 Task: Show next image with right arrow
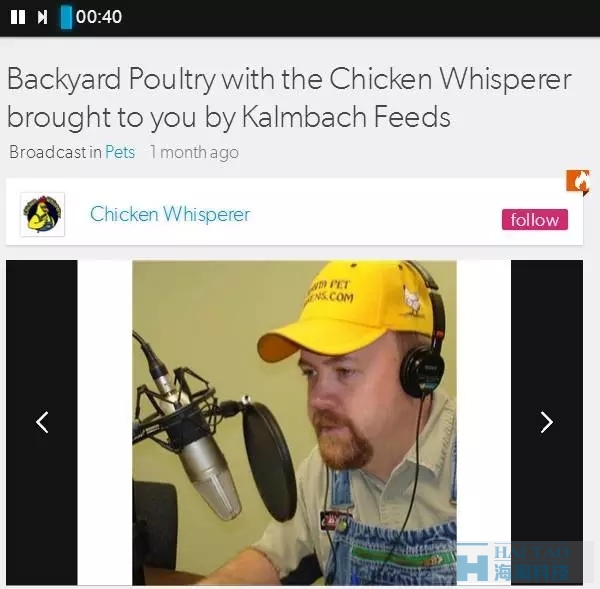(x=547, y=422)
